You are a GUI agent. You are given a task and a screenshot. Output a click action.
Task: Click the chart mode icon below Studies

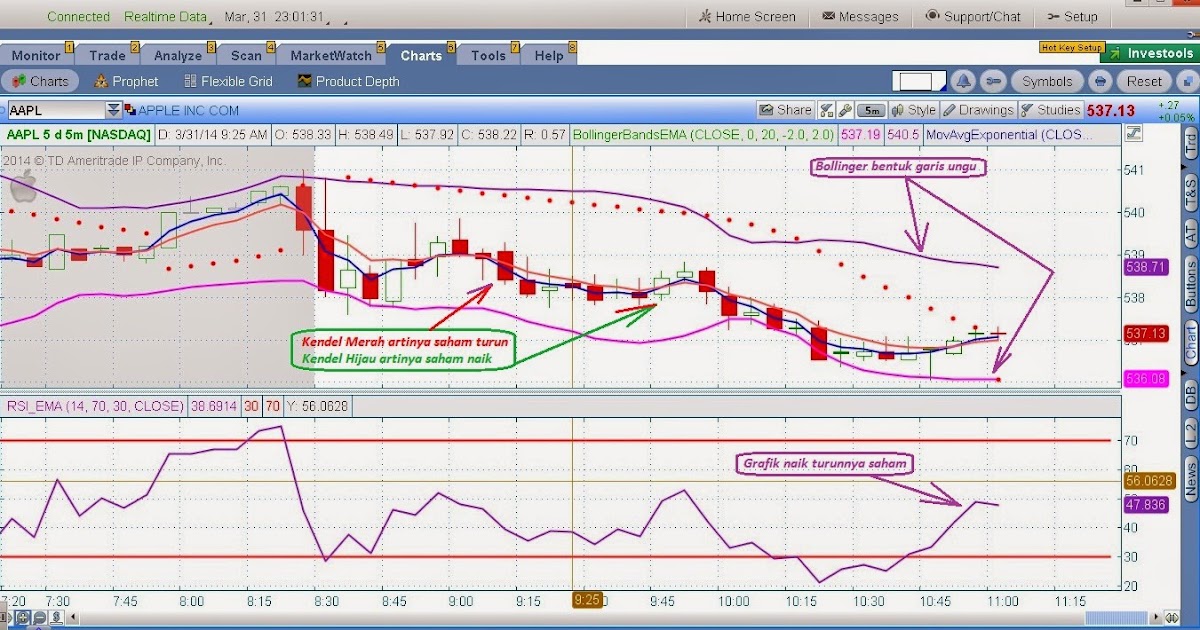1134,133
